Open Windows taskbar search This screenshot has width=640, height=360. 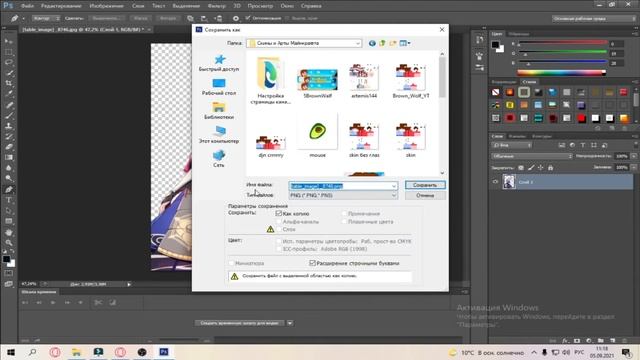pos(33,352)
